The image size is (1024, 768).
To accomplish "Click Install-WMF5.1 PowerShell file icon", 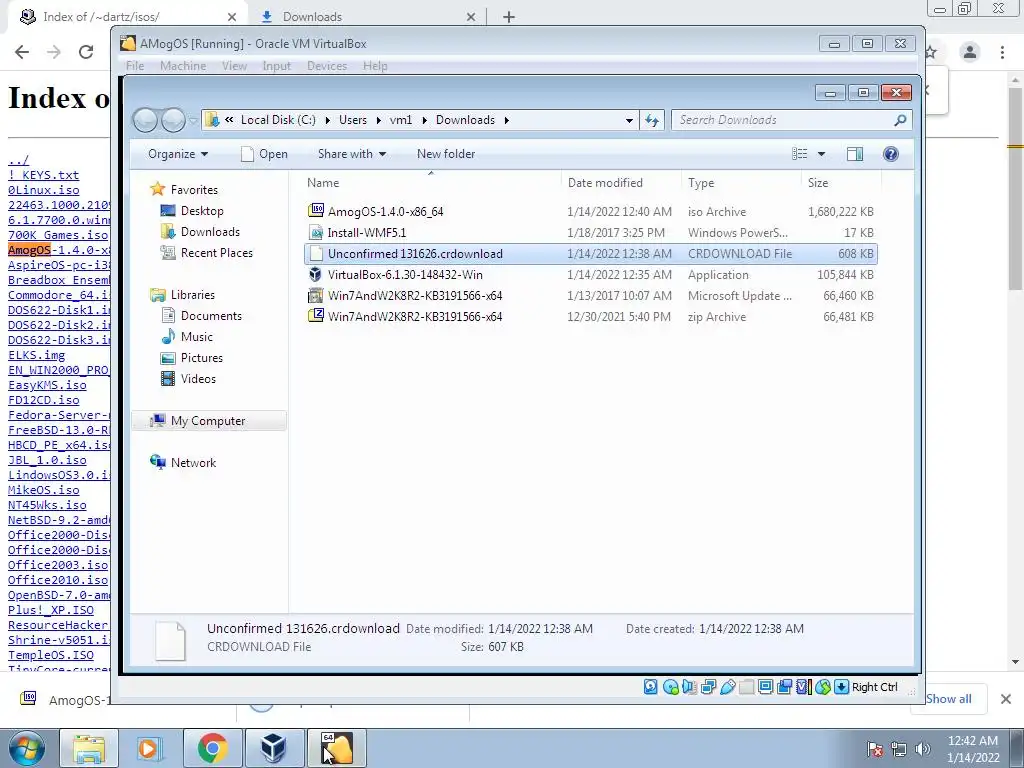I will coord(315,232).
